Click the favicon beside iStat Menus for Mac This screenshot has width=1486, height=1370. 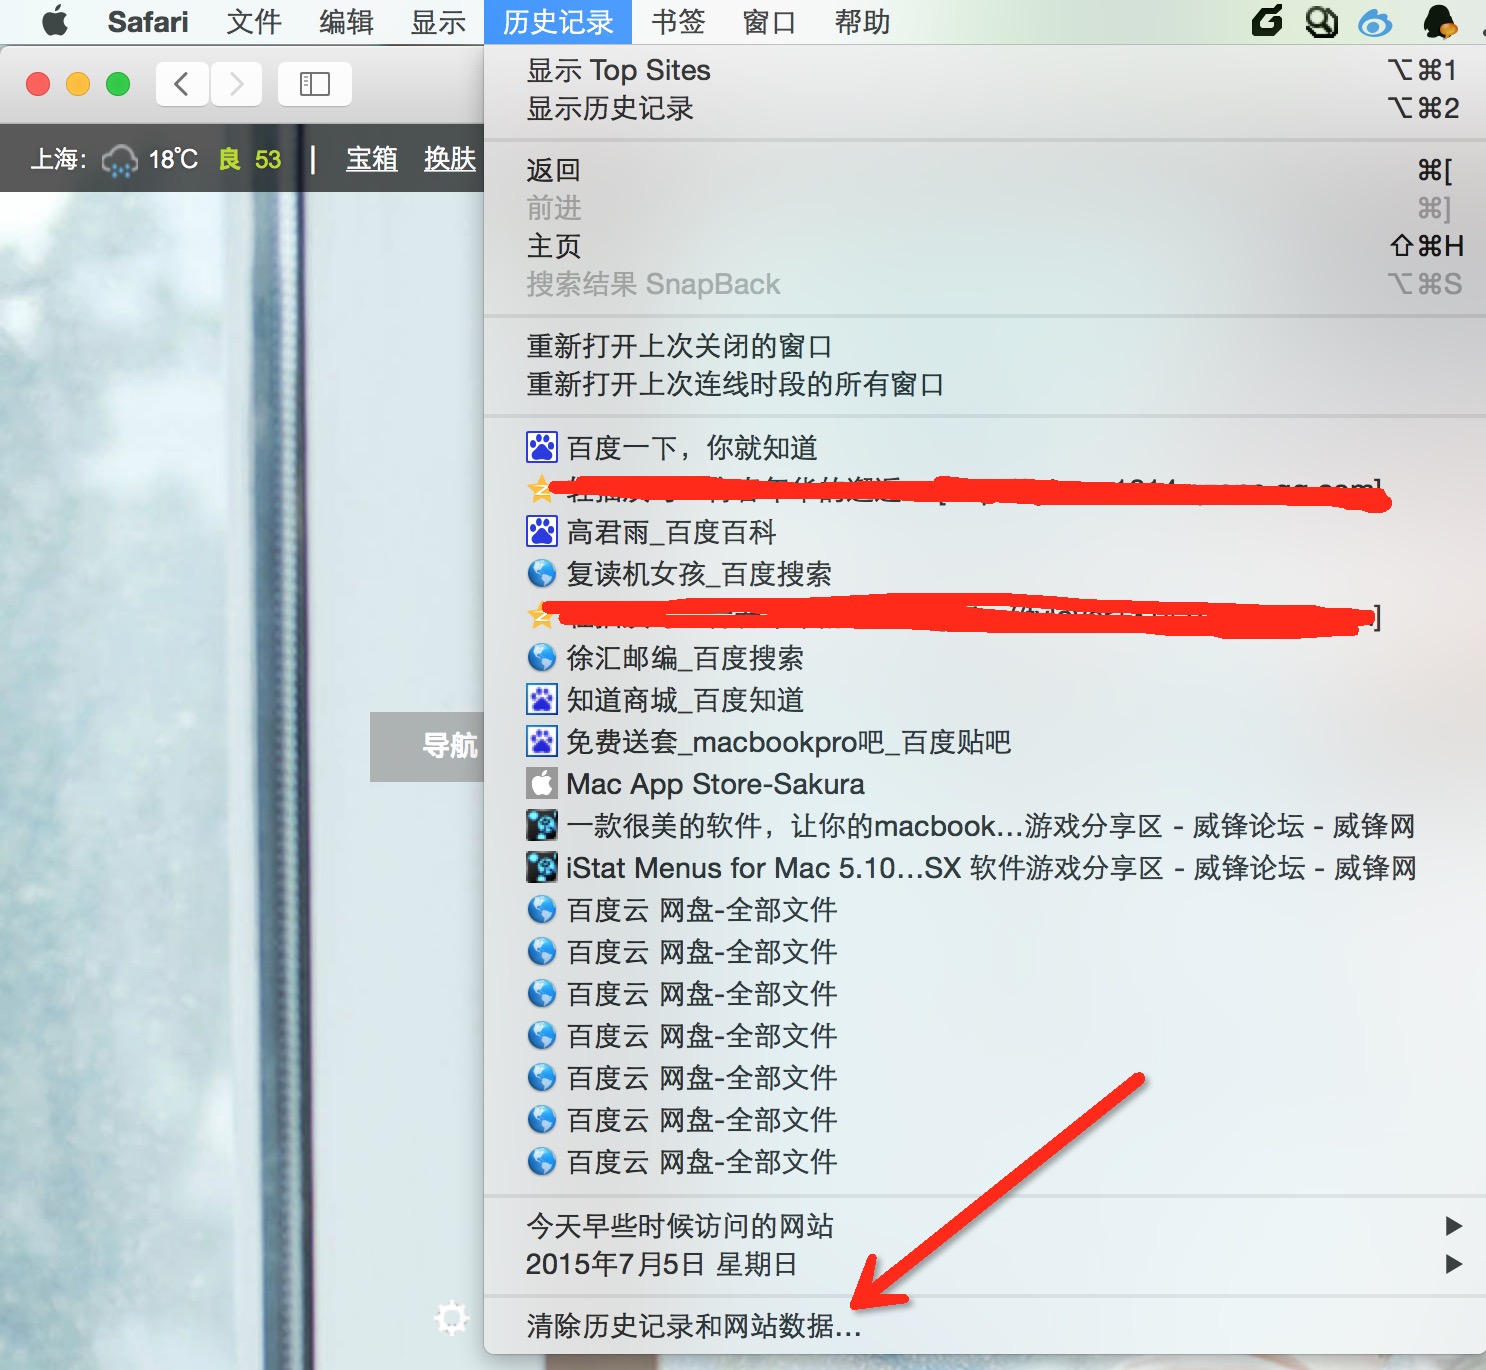coord(542,867)
